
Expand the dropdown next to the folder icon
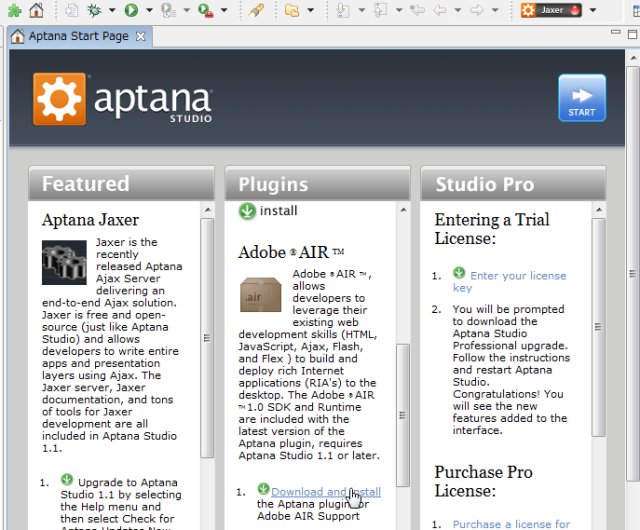click(x=311, y=10)
